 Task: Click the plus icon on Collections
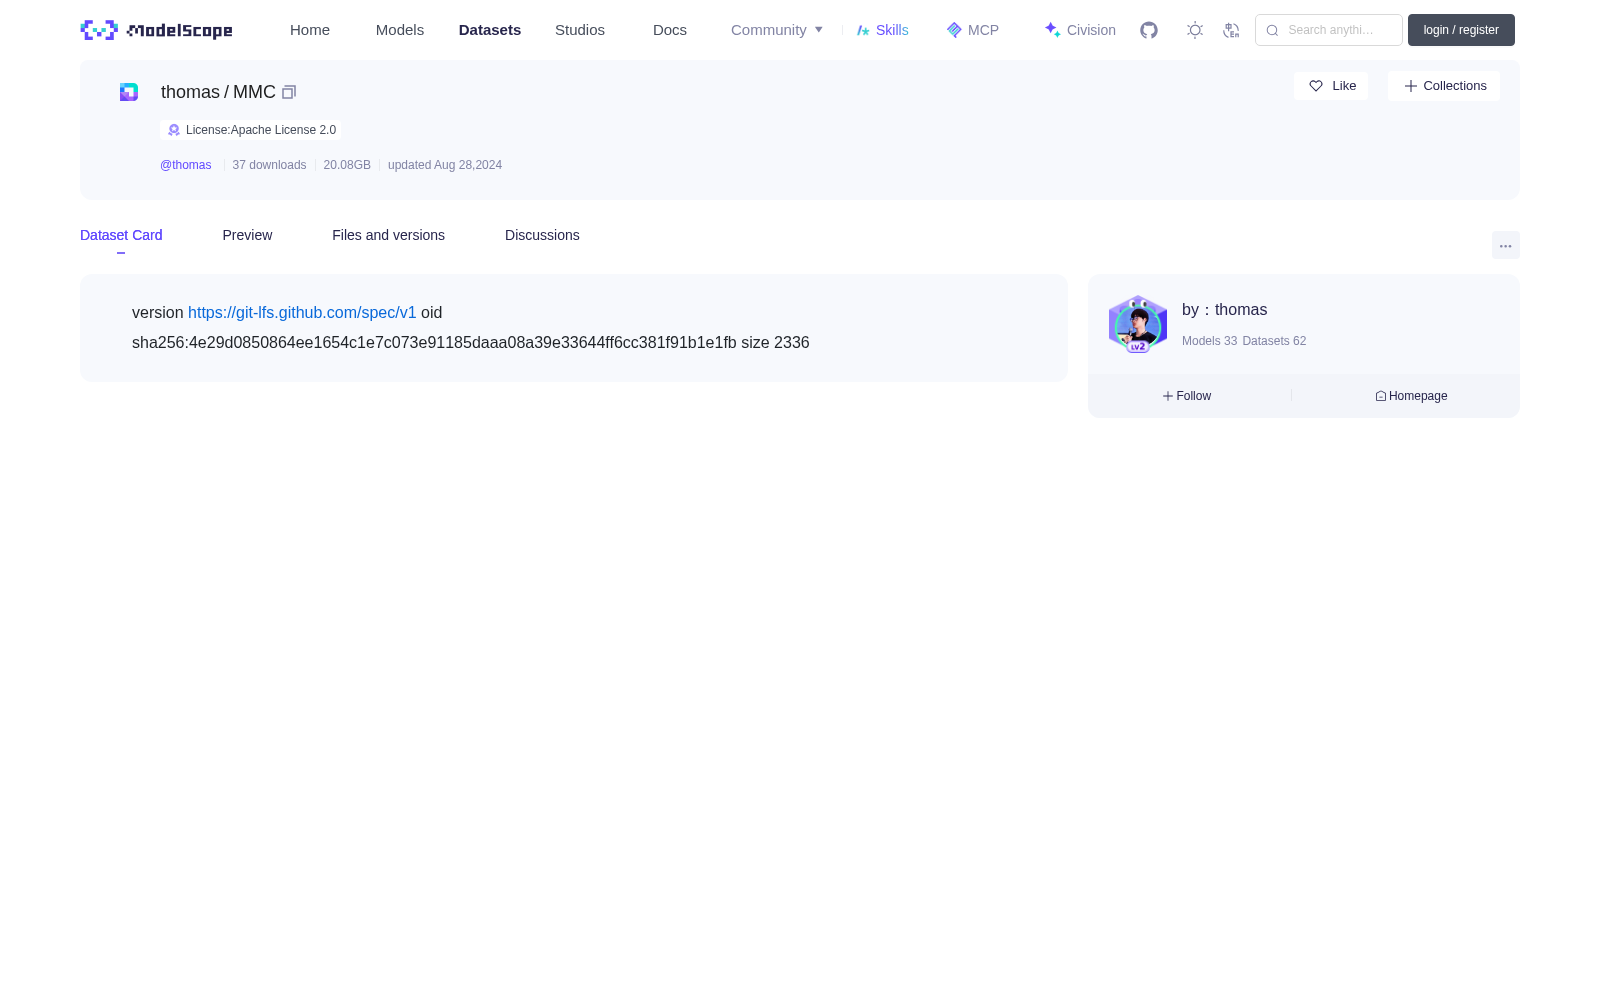pyautogui.click(x=1411, y=86)
